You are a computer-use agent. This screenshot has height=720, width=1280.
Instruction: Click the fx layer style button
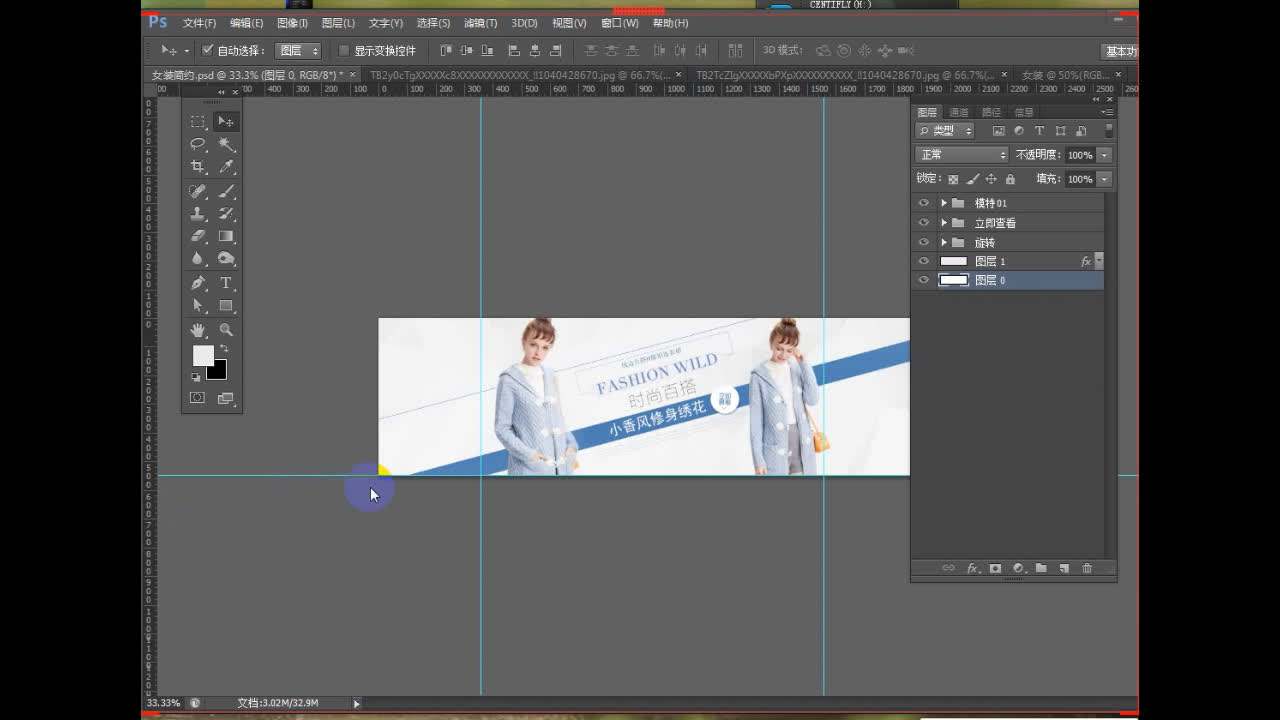(x=971, y=568)
